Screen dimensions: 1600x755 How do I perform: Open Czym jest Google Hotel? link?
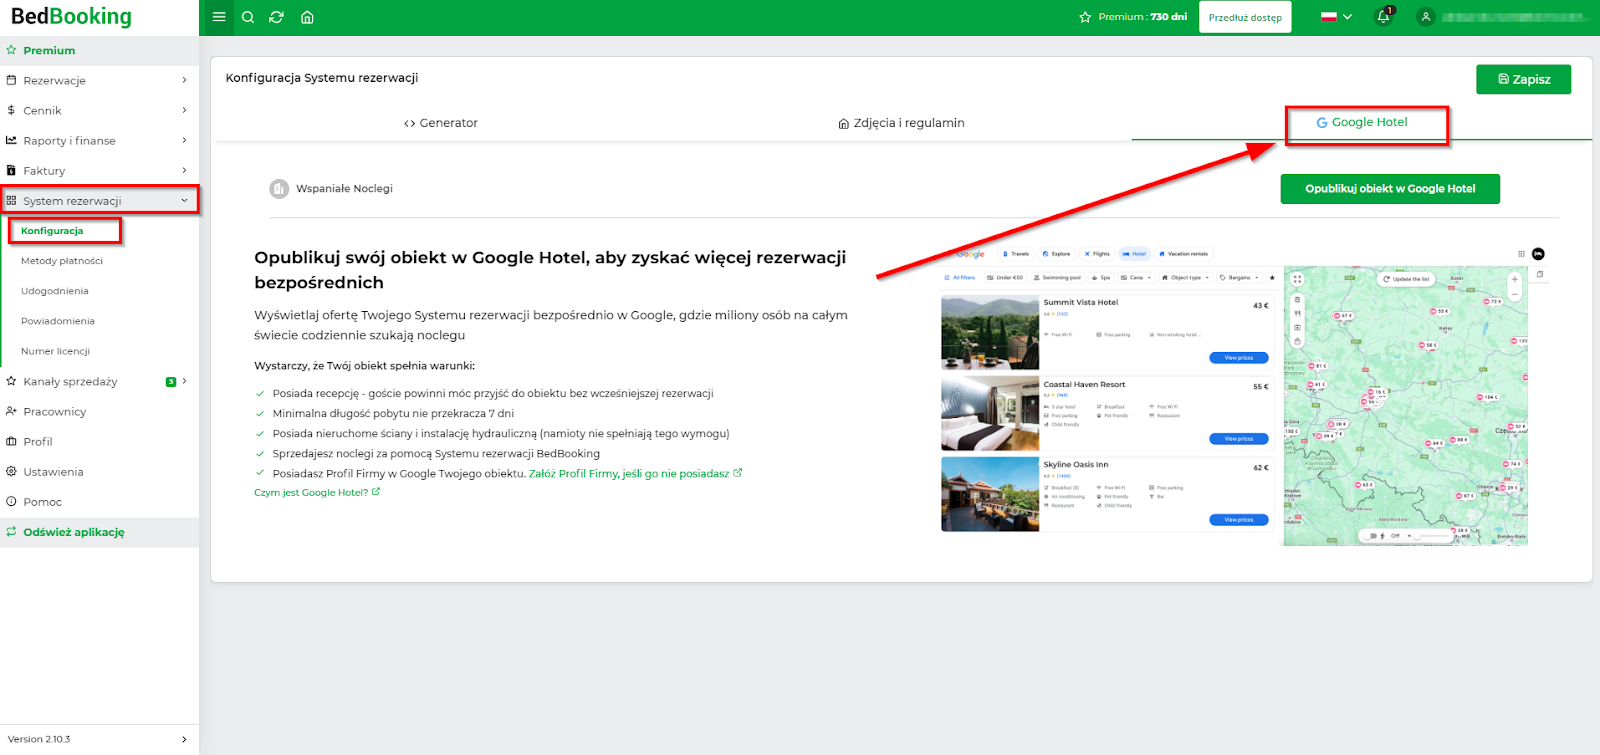pos(317,492)
